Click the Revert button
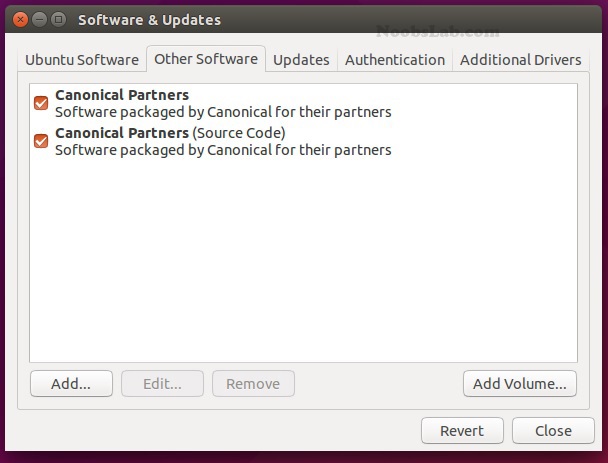The height and width of the screenshot is (463, 608). [462, 430]
